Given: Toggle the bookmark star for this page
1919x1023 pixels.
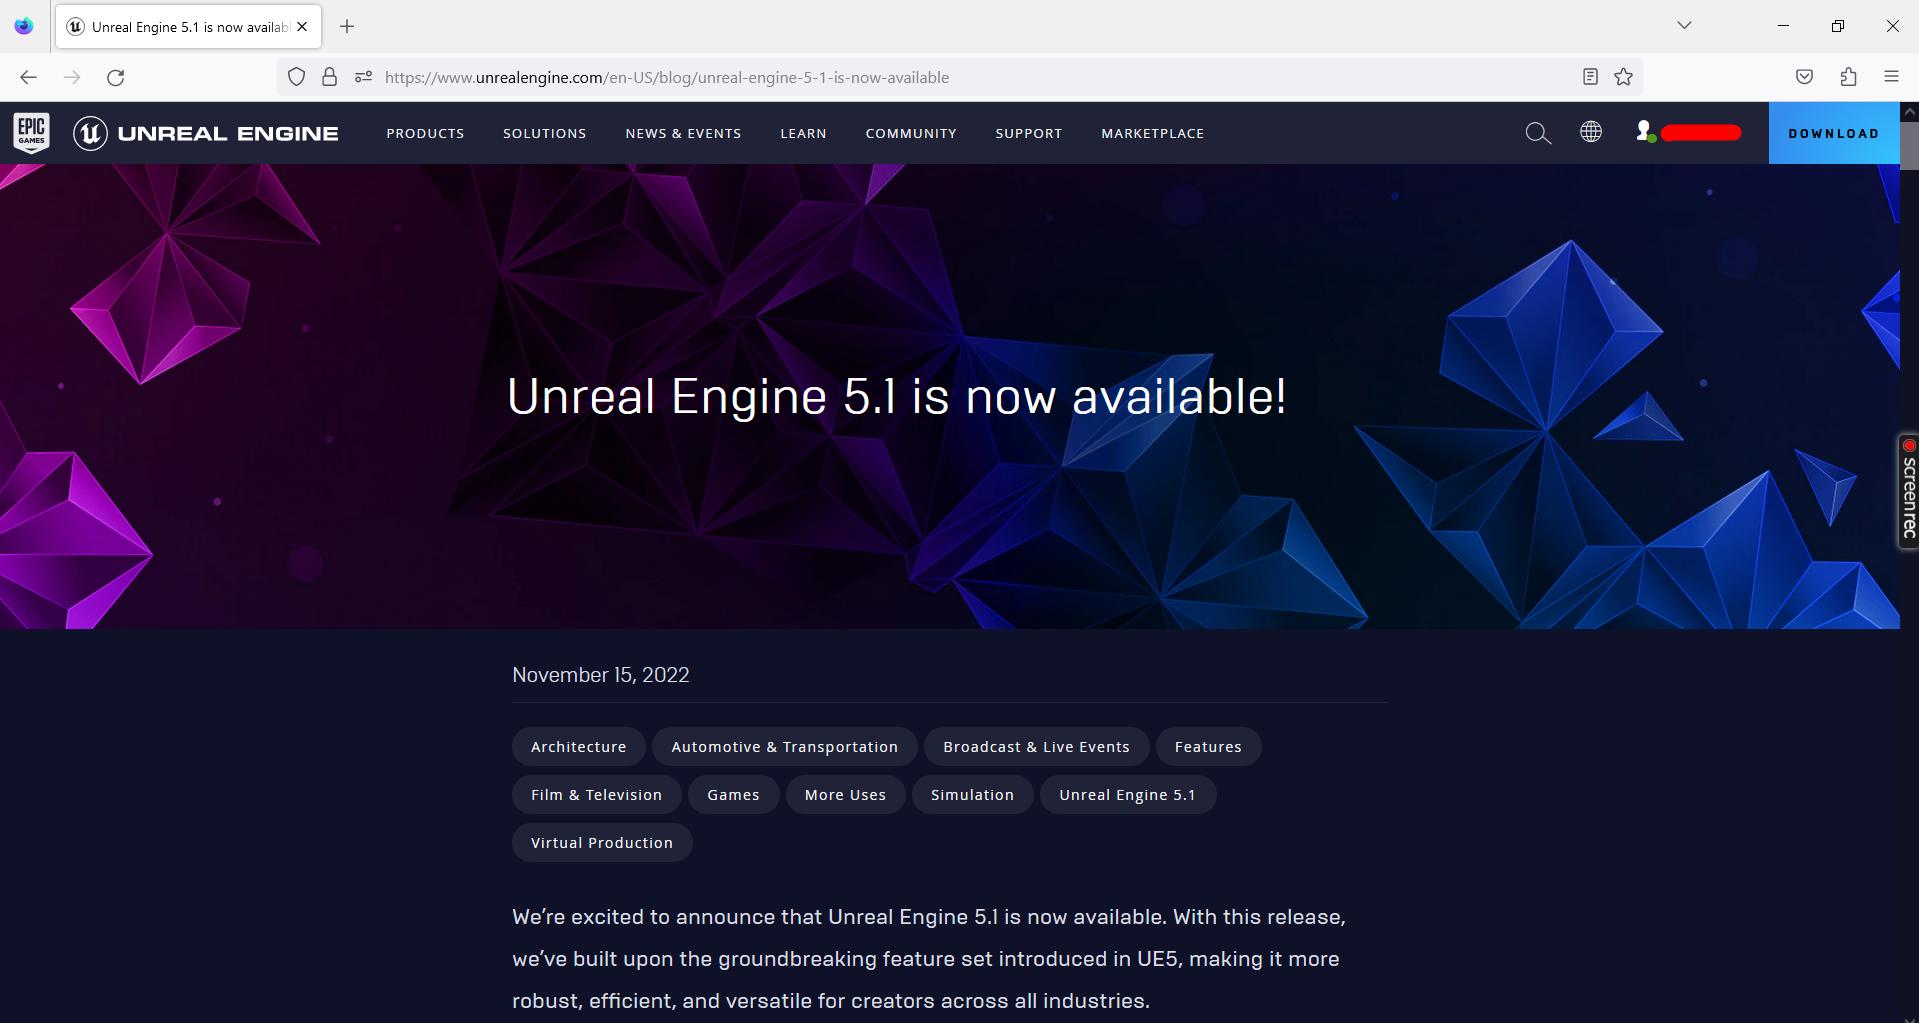Looking at the screenshot, I should tap(1622, 76).
